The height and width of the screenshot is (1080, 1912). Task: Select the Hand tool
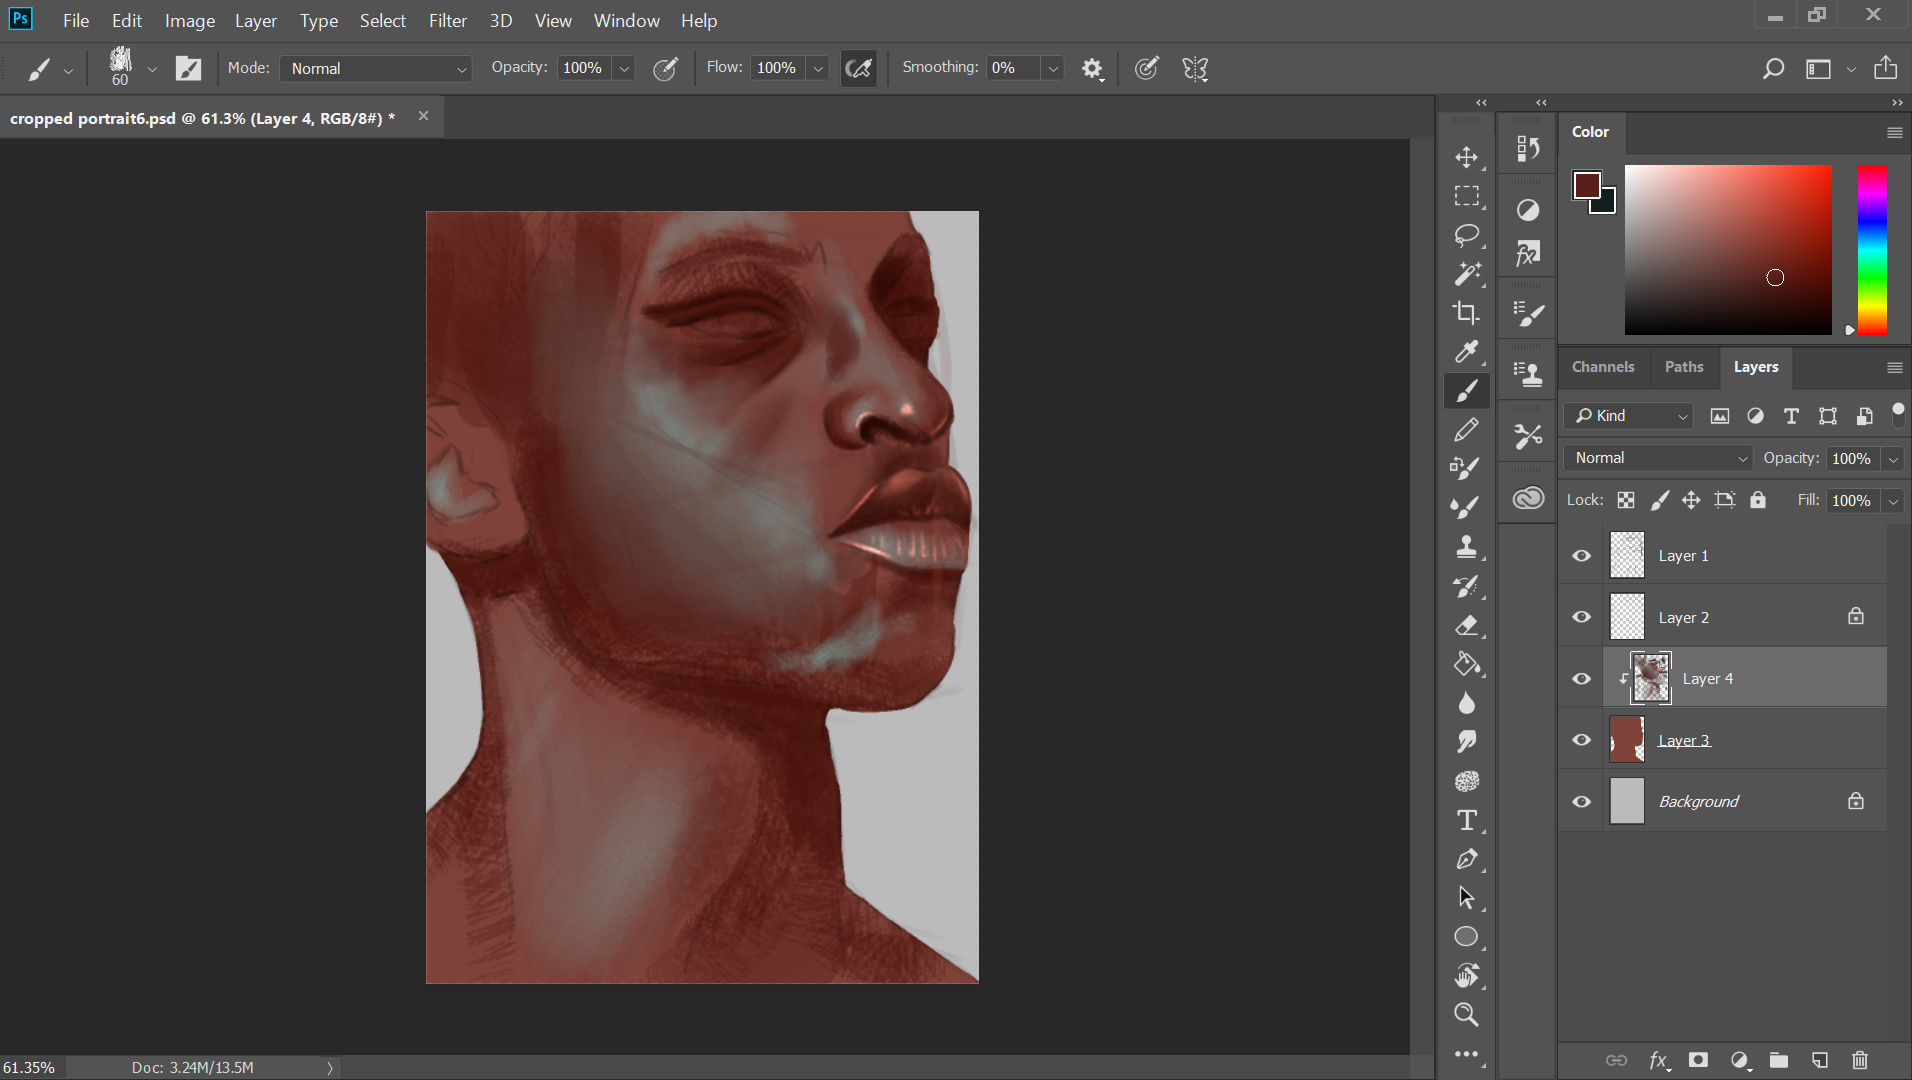coord(1466,976)
